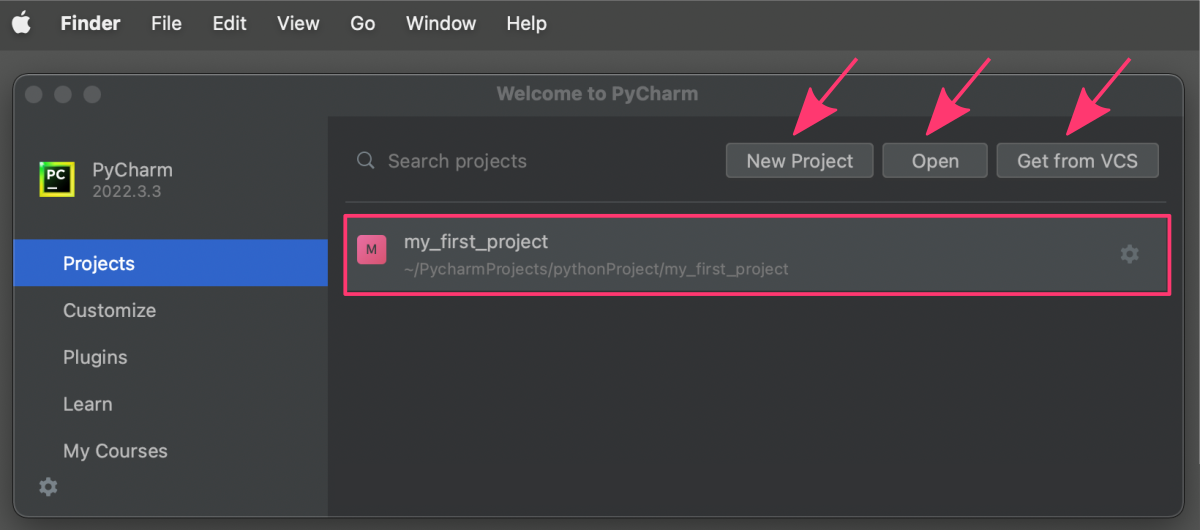Click Get from VCS button
The width and height of the screenshot is (1200, 530).
click(1077, 161)
